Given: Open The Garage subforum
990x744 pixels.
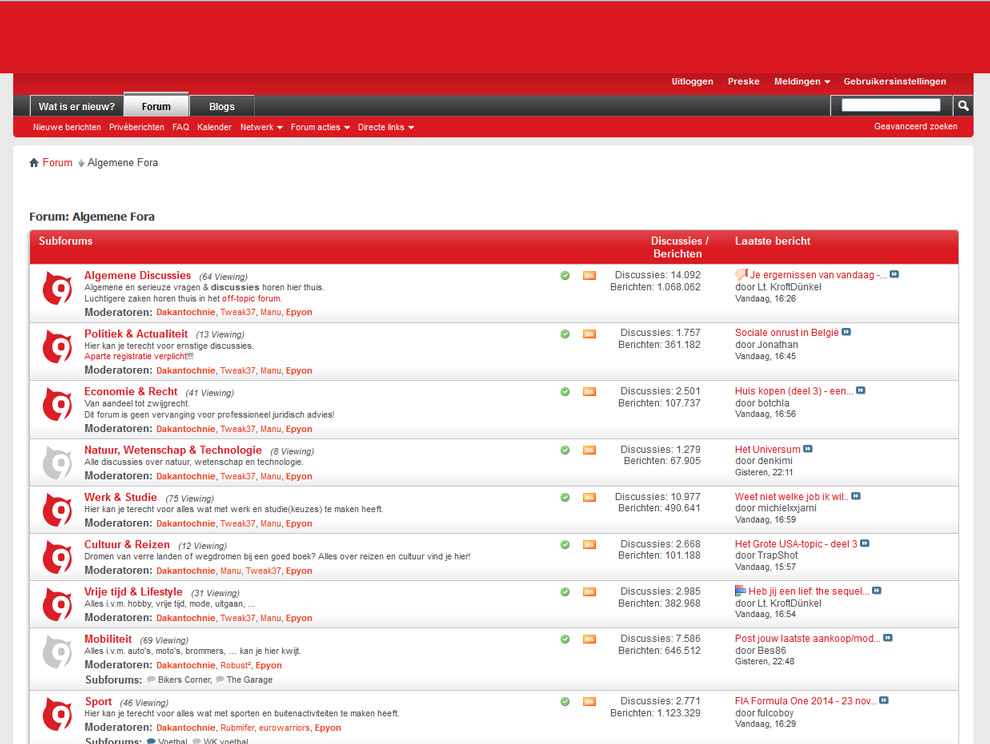Looking at the screenshot, I should click(x=249, y=680).
